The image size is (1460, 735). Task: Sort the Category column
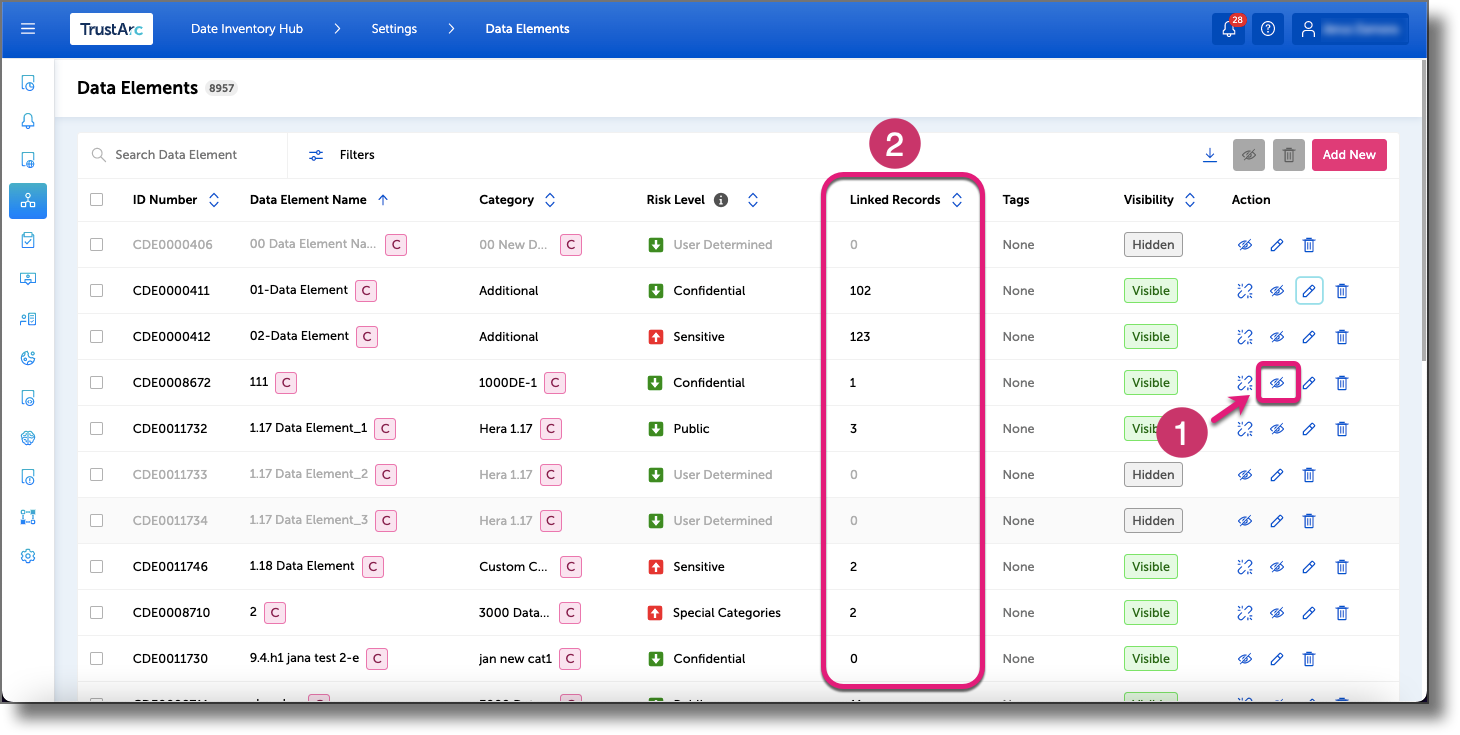click(549, 199)
